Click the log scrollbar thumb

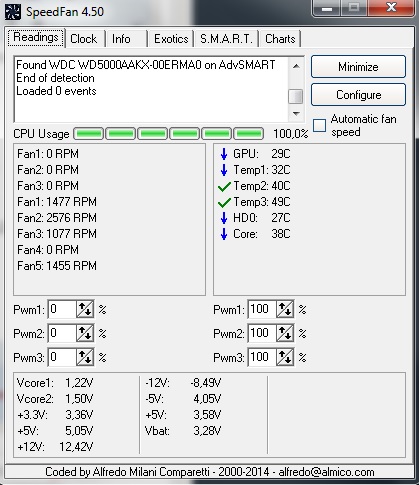pos(296,96)
